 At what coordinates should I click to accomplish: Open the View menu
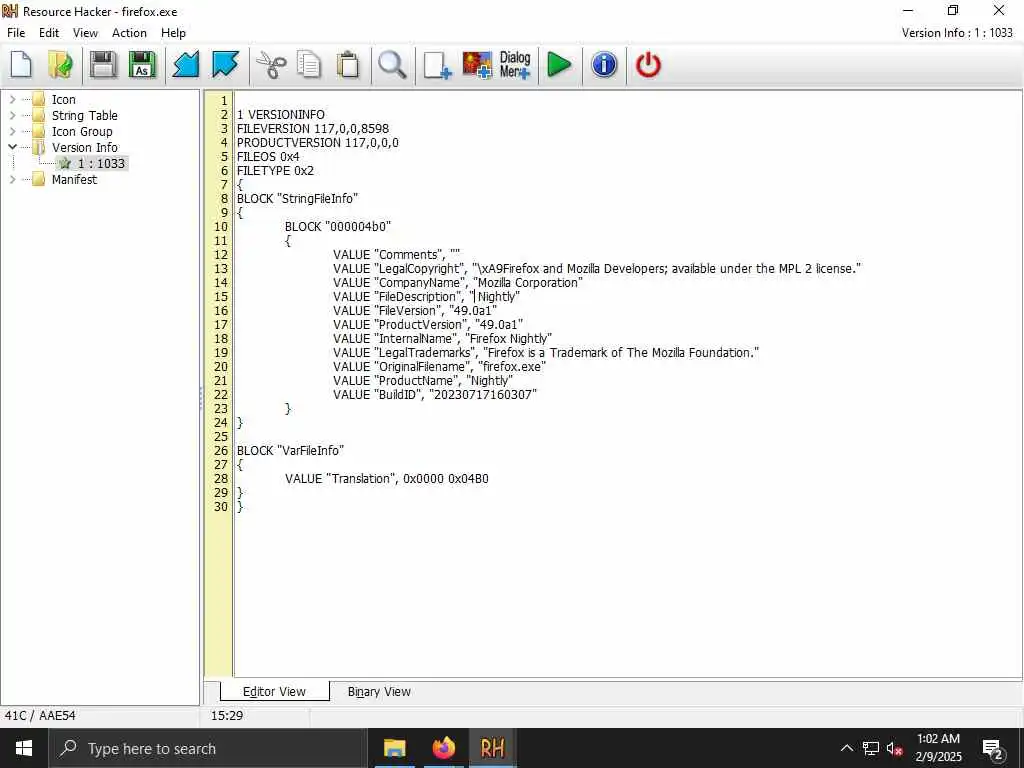click(85, 33)
